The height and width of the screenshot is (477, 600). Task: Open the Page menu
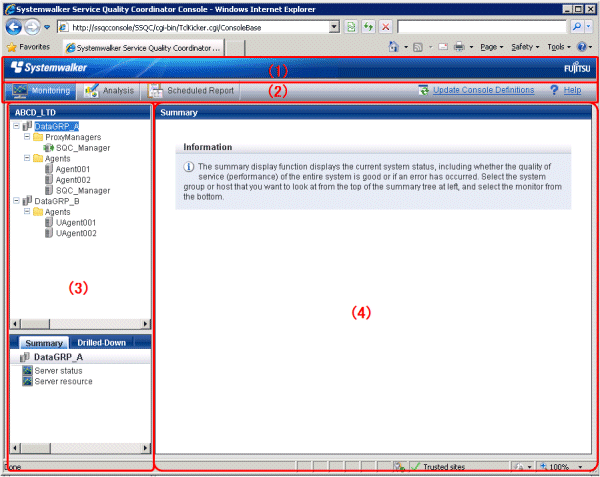click(x=492, y=47)
